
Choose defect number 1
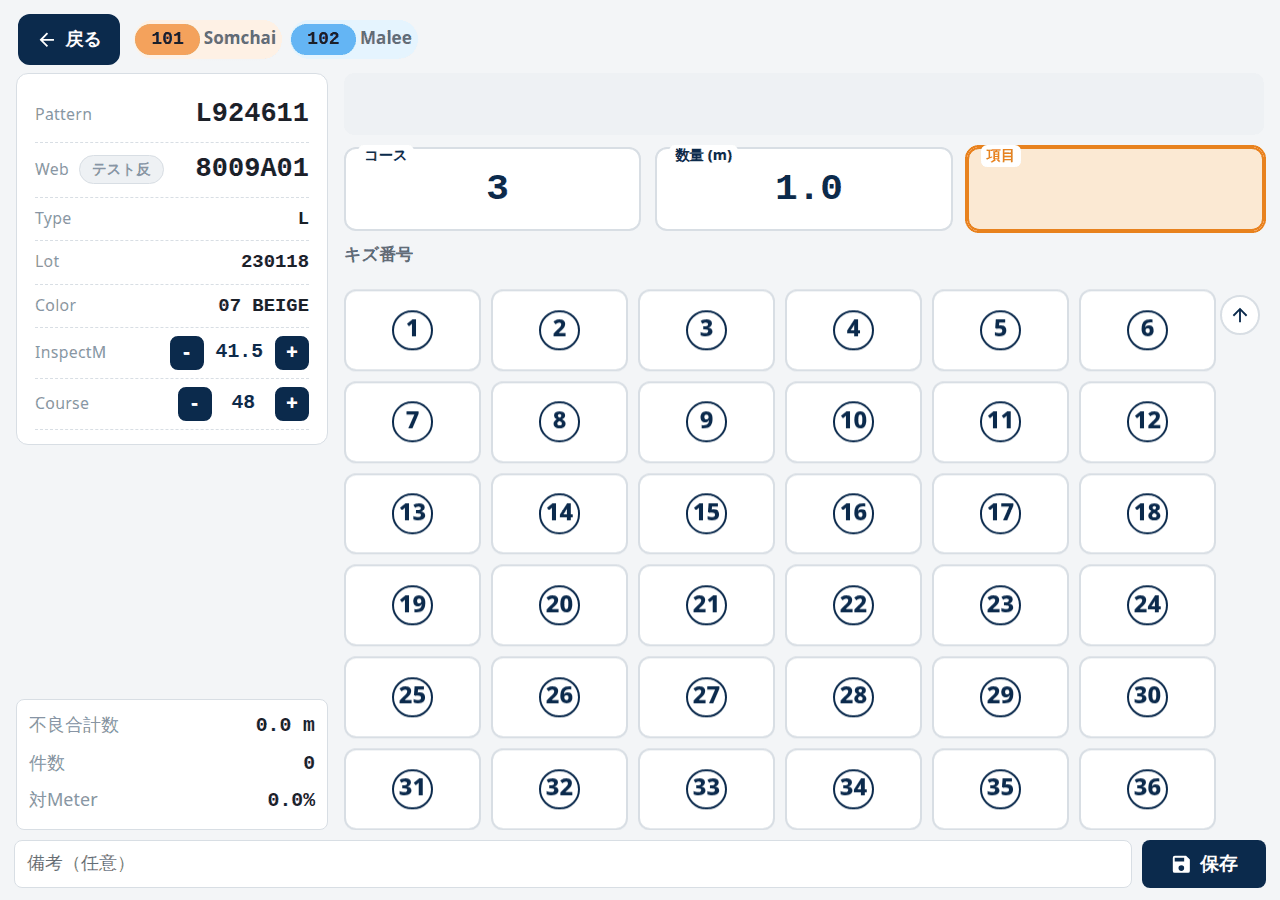pyautogui.click(x=412, y=330)
